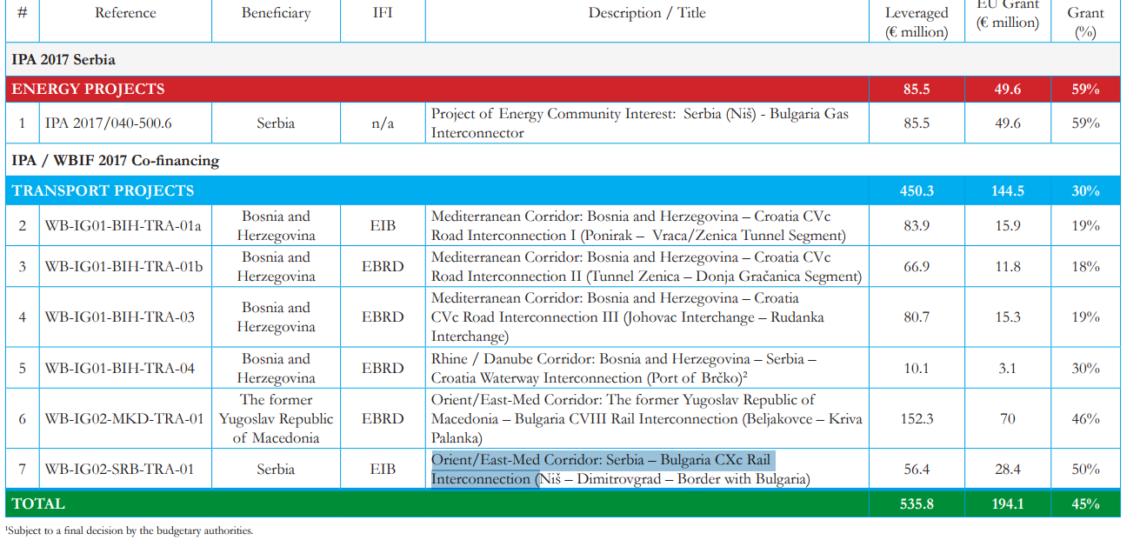
Task: Click reference "IPA 2017/040-500.6"
Action: [x=108, y=124]
